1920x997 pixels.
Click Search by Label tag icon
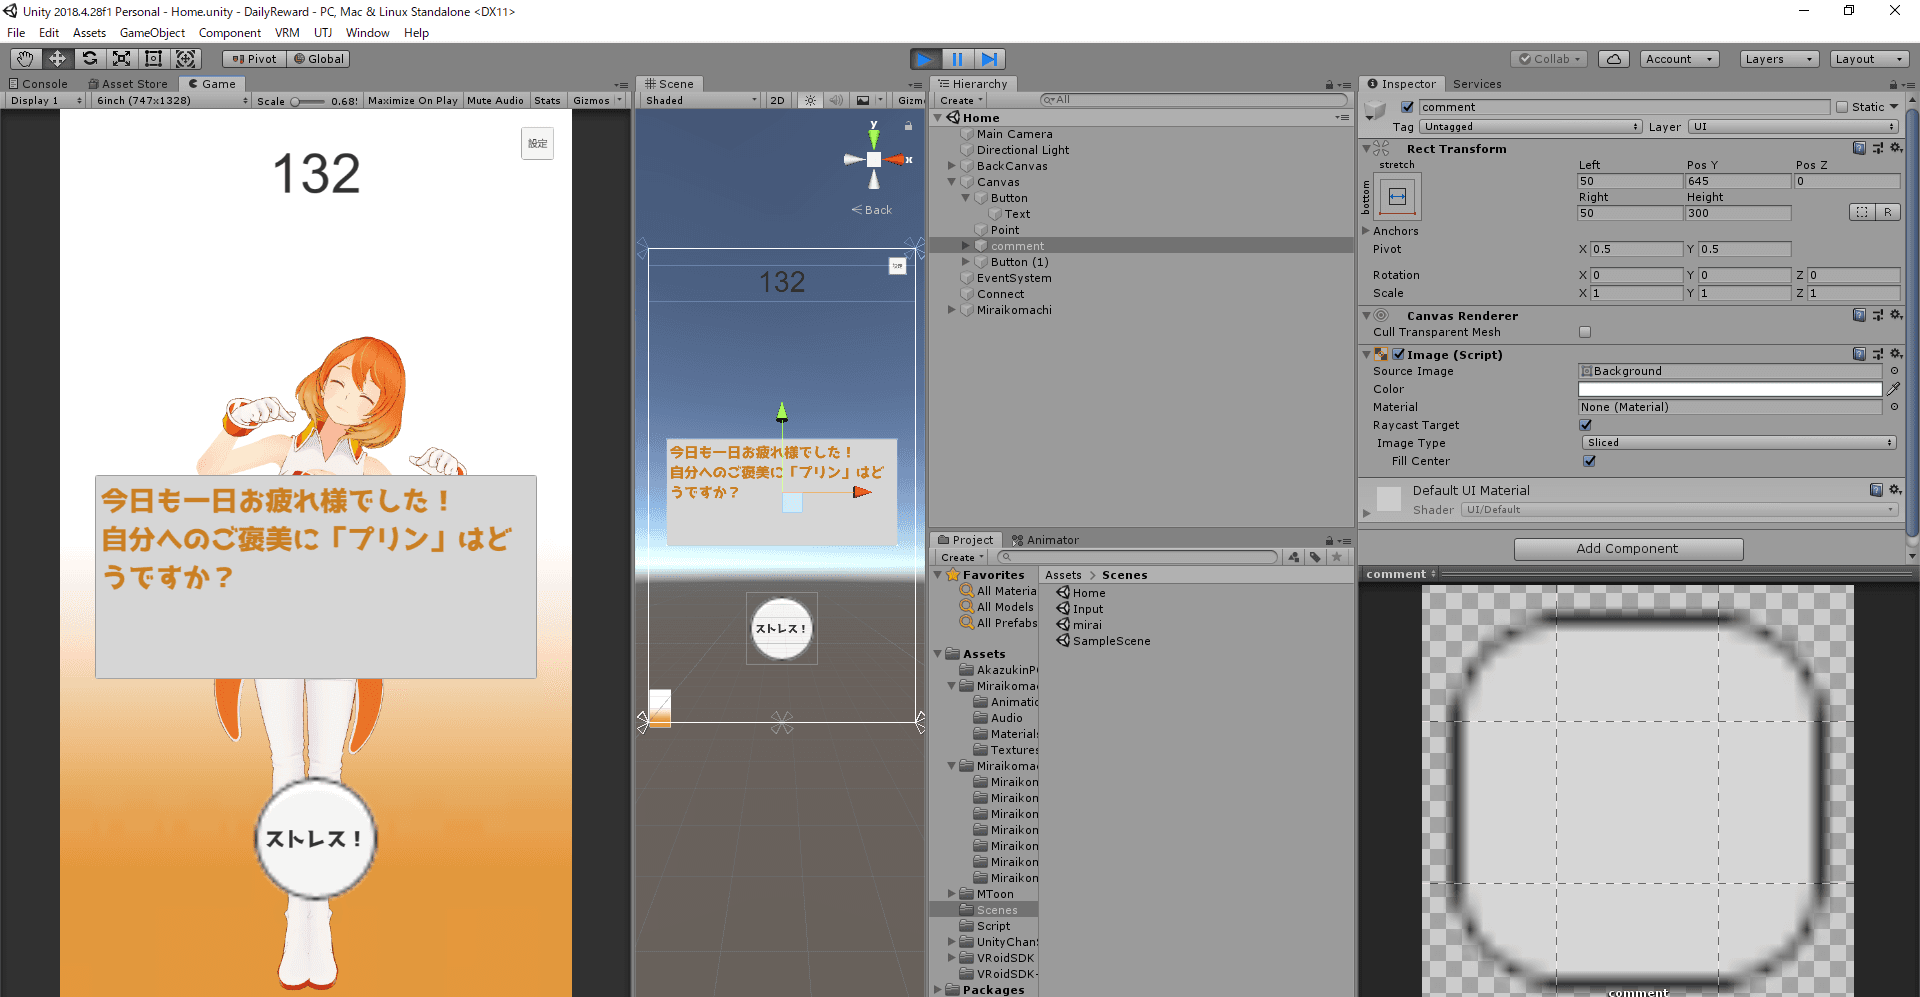[x=1316, y=557]
